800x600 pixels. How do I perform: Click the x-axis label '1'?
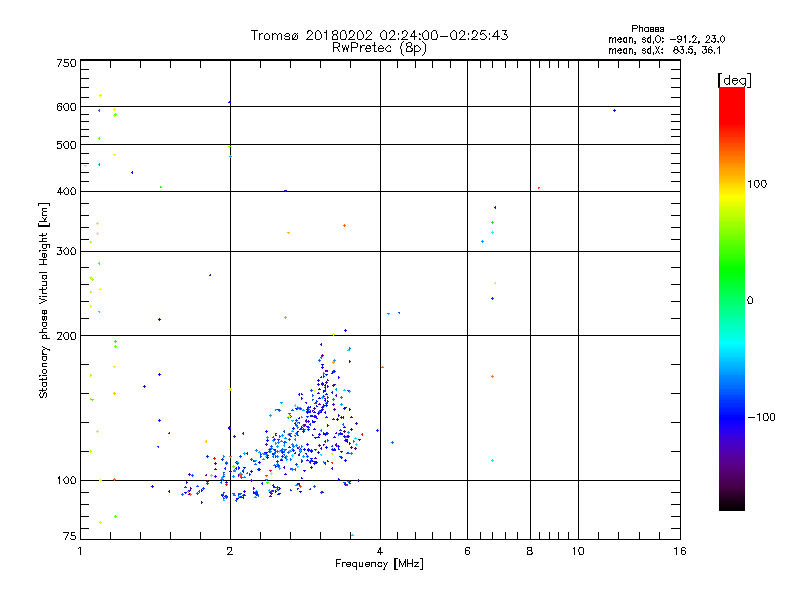pyautogui.click(x=80, y=551)
